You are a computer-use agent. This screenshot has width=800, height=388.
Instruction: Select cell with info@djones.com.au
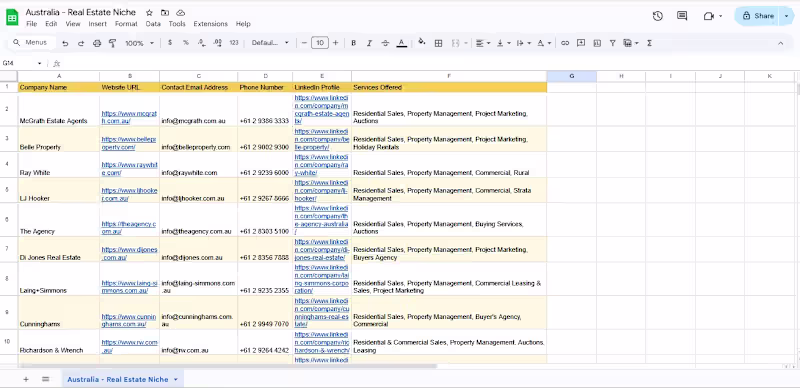pyautogui.click(x=198, y=250)
